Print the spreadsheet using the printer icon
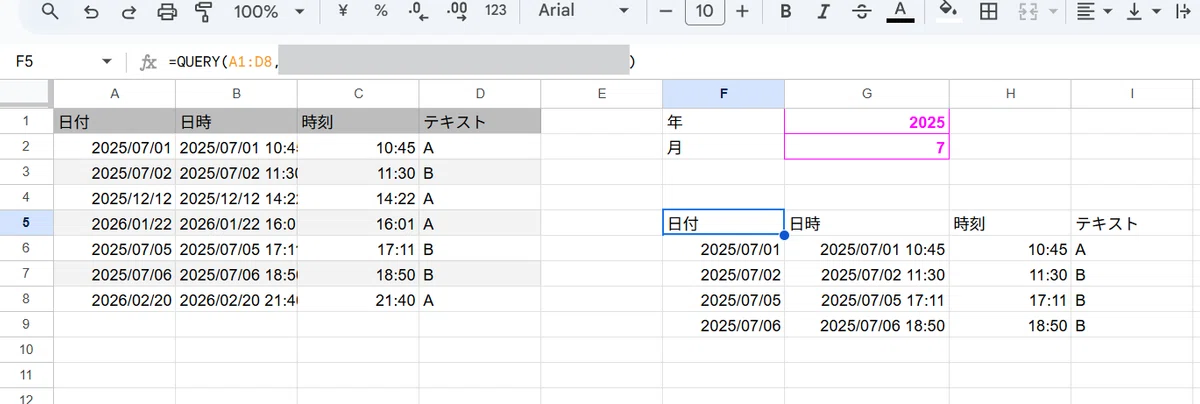This screenshot has height=404, width=1200. tap(167, 12)
